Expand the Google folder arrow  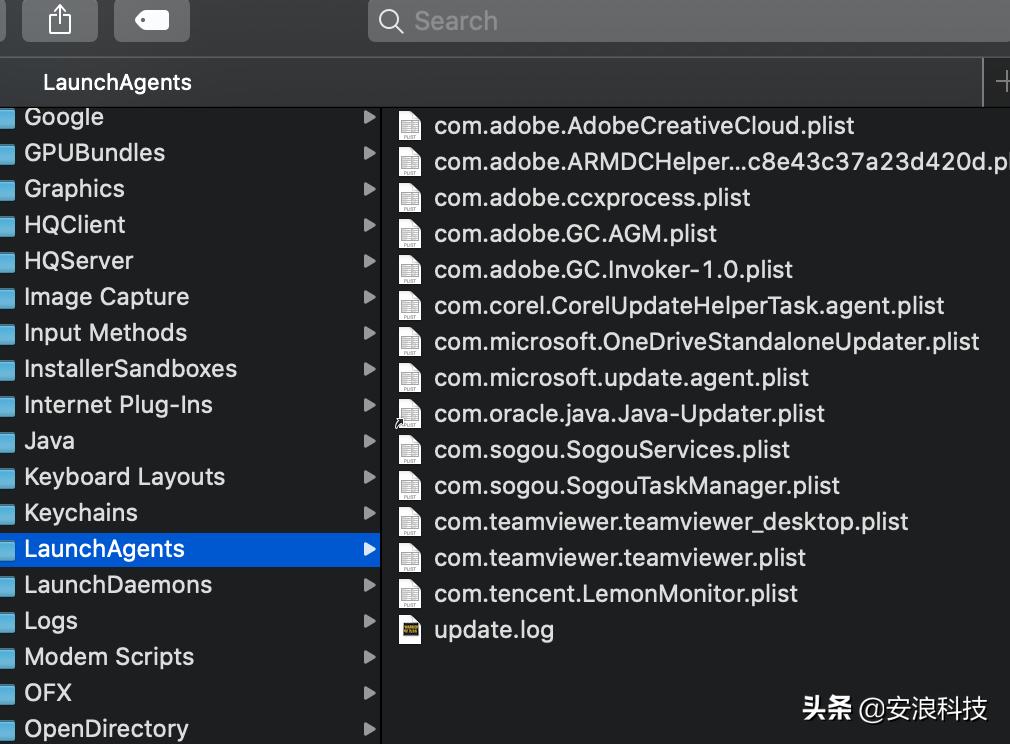tap(369, 117)
